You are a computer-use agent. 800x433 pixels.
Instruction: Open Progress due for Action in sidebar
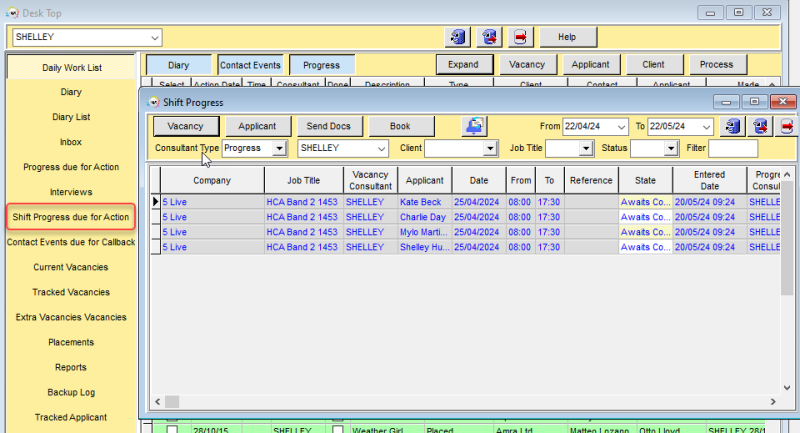click(71, 167)
